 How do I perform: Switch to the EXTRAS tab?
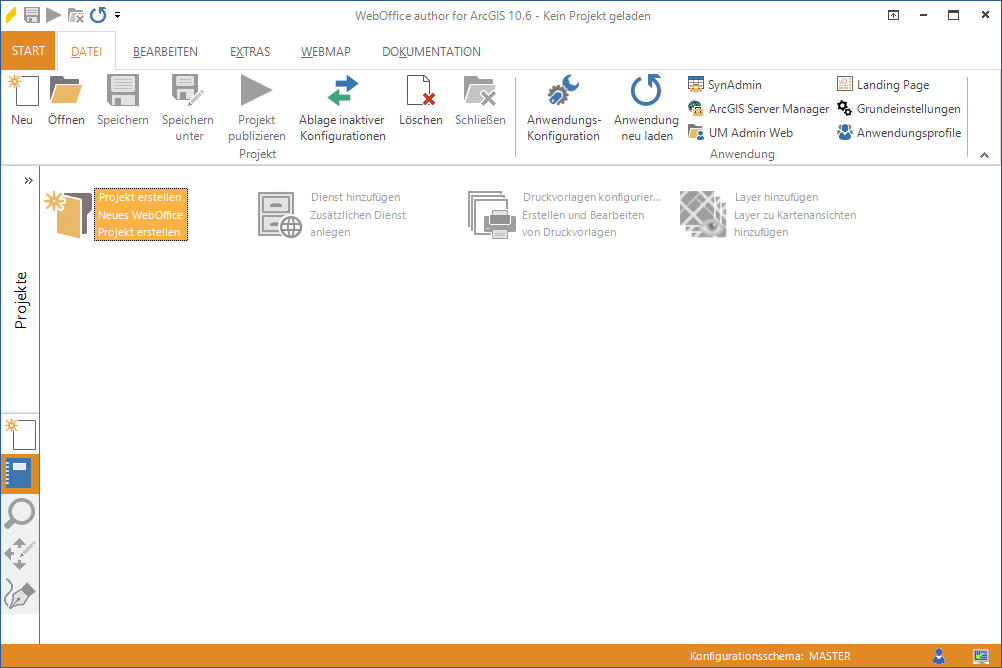point(250,52)
